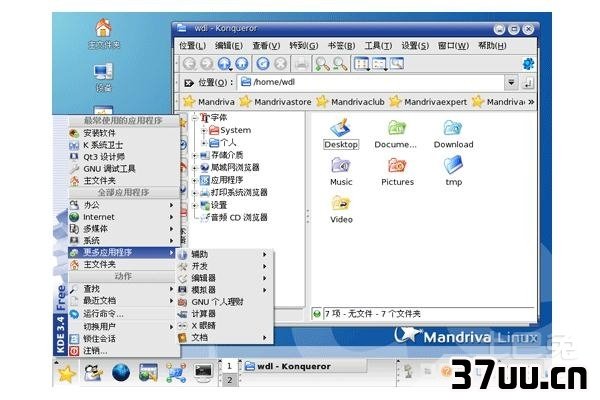Viewport: 600px width, 400px height.
Task: Open the location history dropdown
Action: tap(511, 82)
